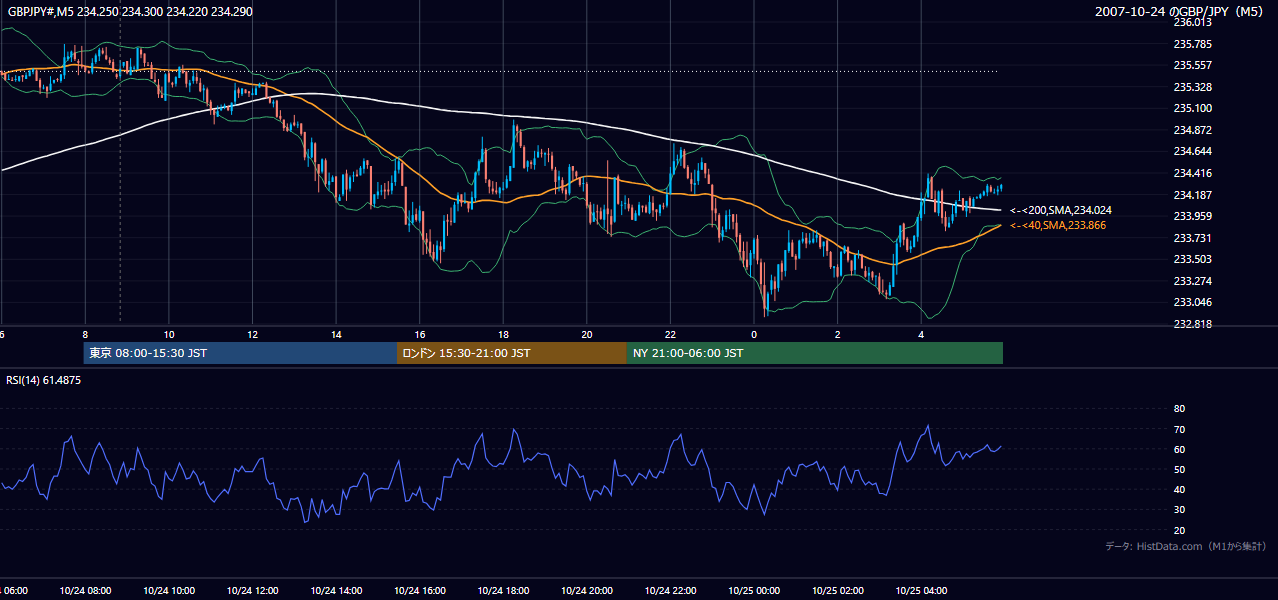Click RSI scale value 50
This screenshot has height=600, width=1278.
click(x=1179, y=469)
